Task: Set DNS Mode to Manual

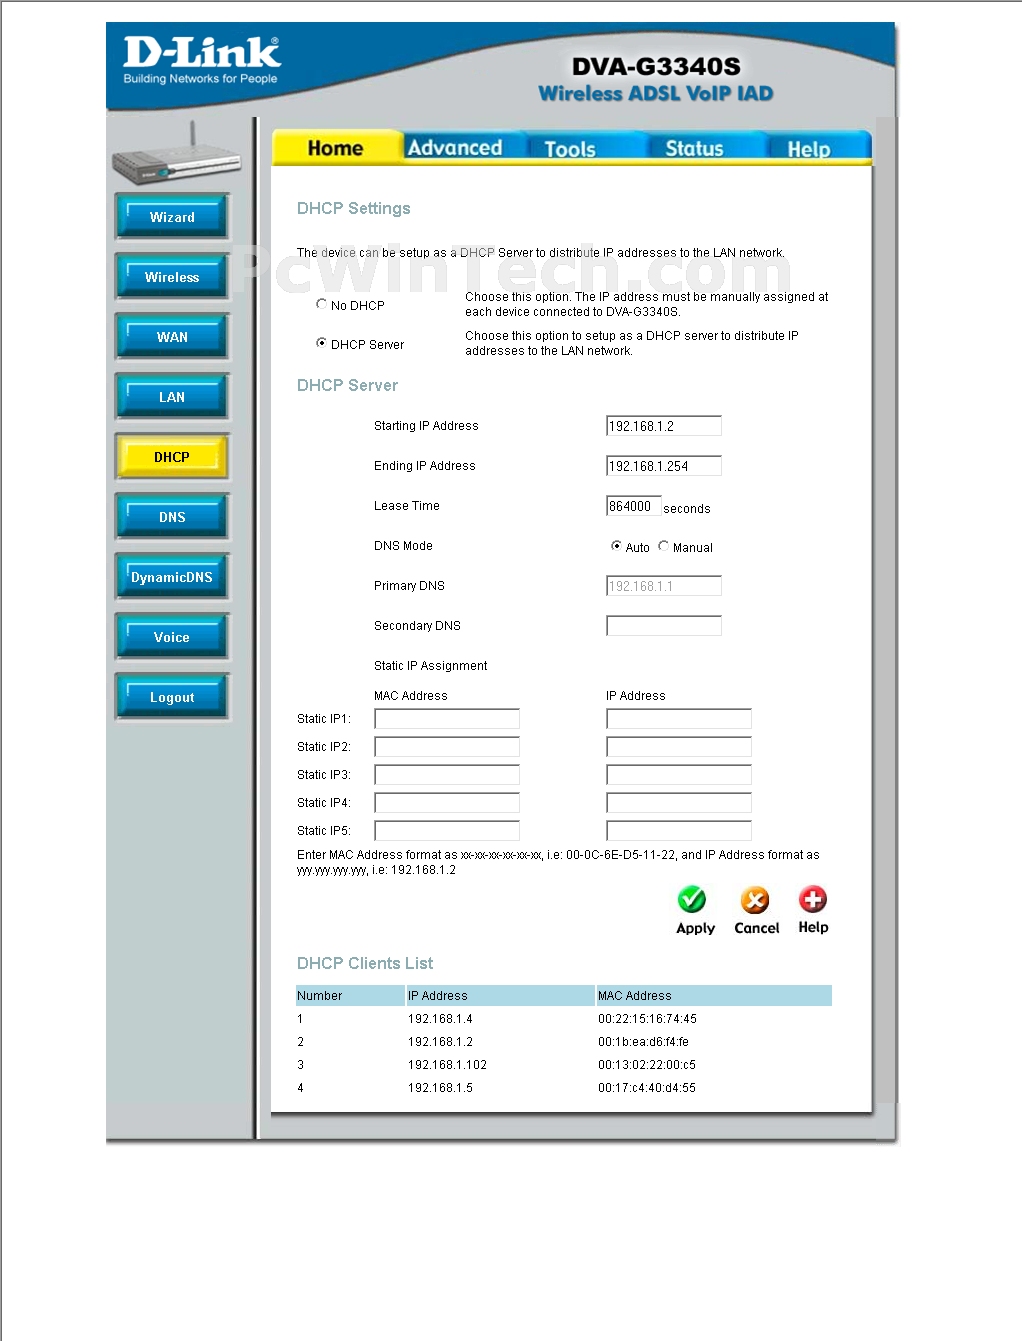Action: (663, 546)
